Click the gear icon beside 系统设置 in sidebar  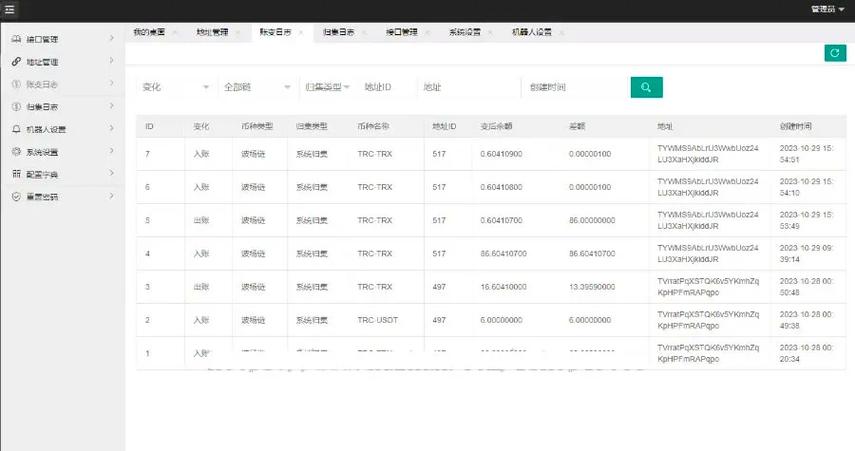pos(15,152)
